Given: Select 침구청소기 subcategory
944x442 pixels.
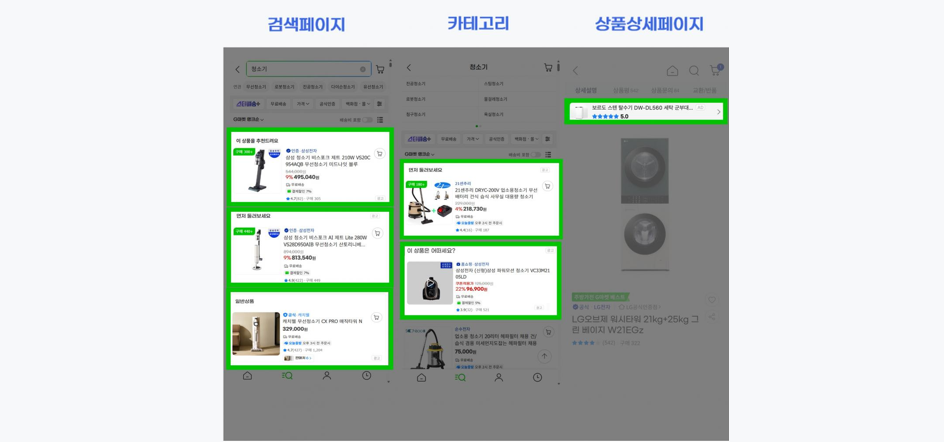Looking at the screenshot, I should point(415,114).
